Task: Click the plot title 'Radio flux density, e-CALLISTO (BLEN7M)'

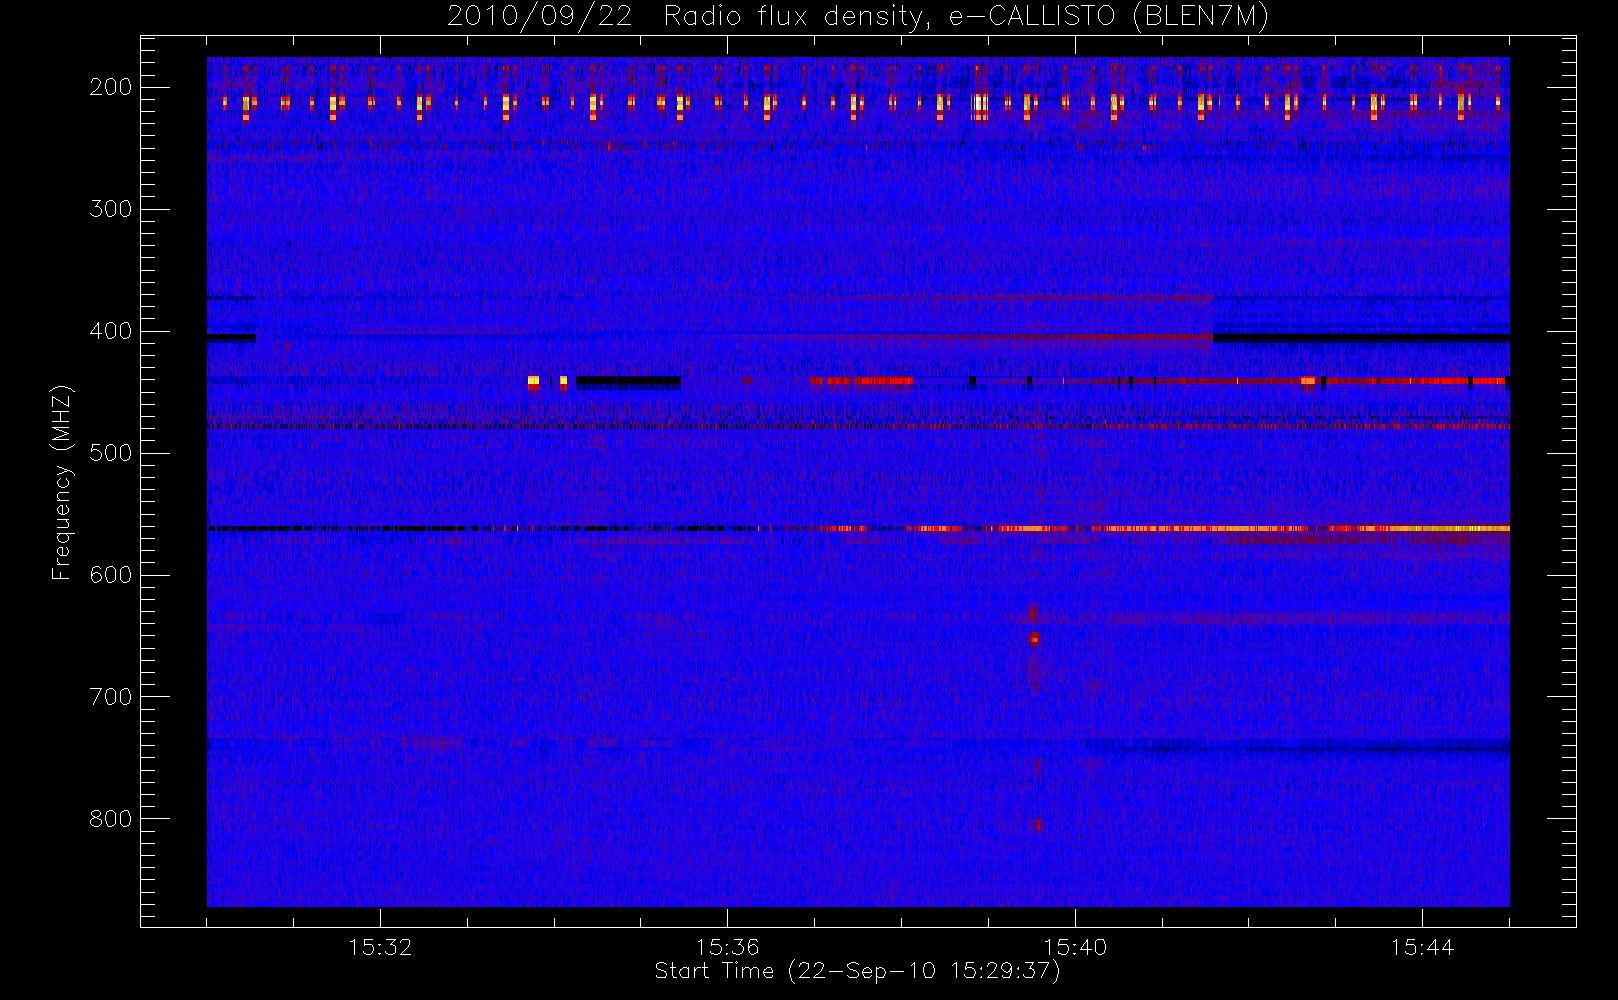Action: coord(966,17)
